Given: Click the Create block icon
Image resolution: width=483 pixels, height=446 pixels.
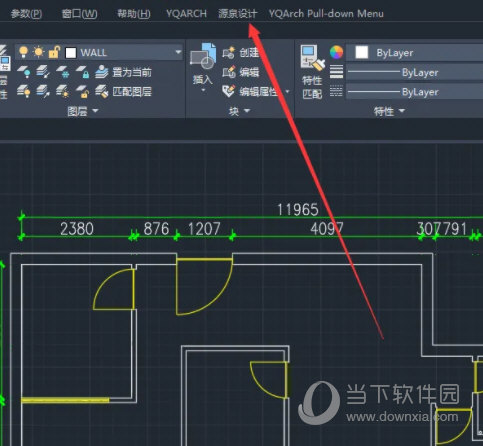Looking at the screenshot, I should pyautogui.click(x=229, y=52).
